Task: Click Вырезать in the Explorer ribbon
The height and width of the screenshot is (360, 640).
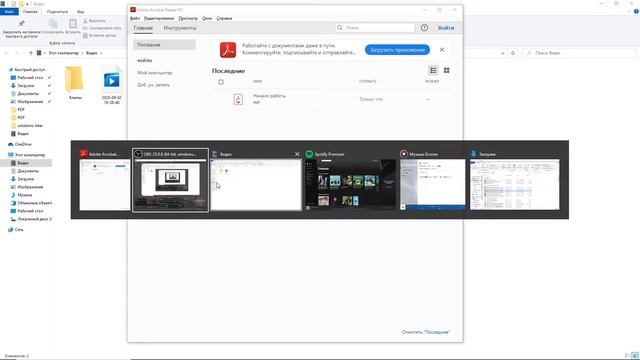Action: [x=94, y=20]
